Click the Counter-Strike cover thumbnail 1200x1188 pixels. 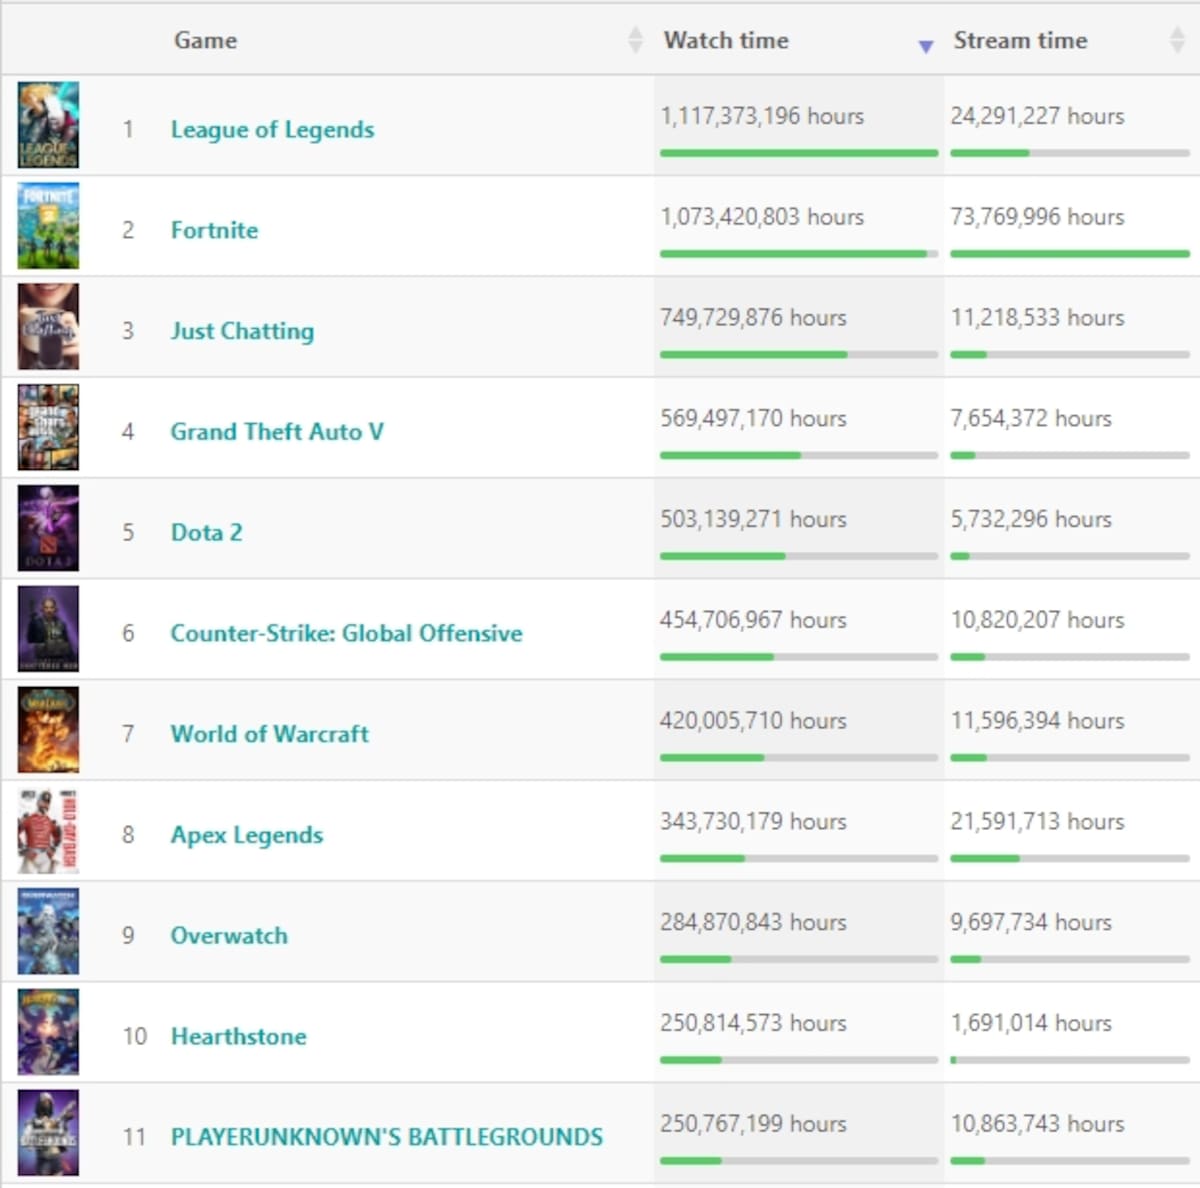coord(48,629)
